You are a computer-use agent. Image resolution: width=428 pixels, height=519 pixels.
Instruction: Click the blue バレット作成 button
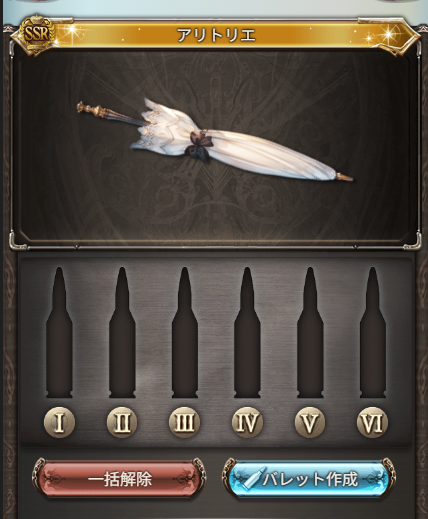coord(309,479)
